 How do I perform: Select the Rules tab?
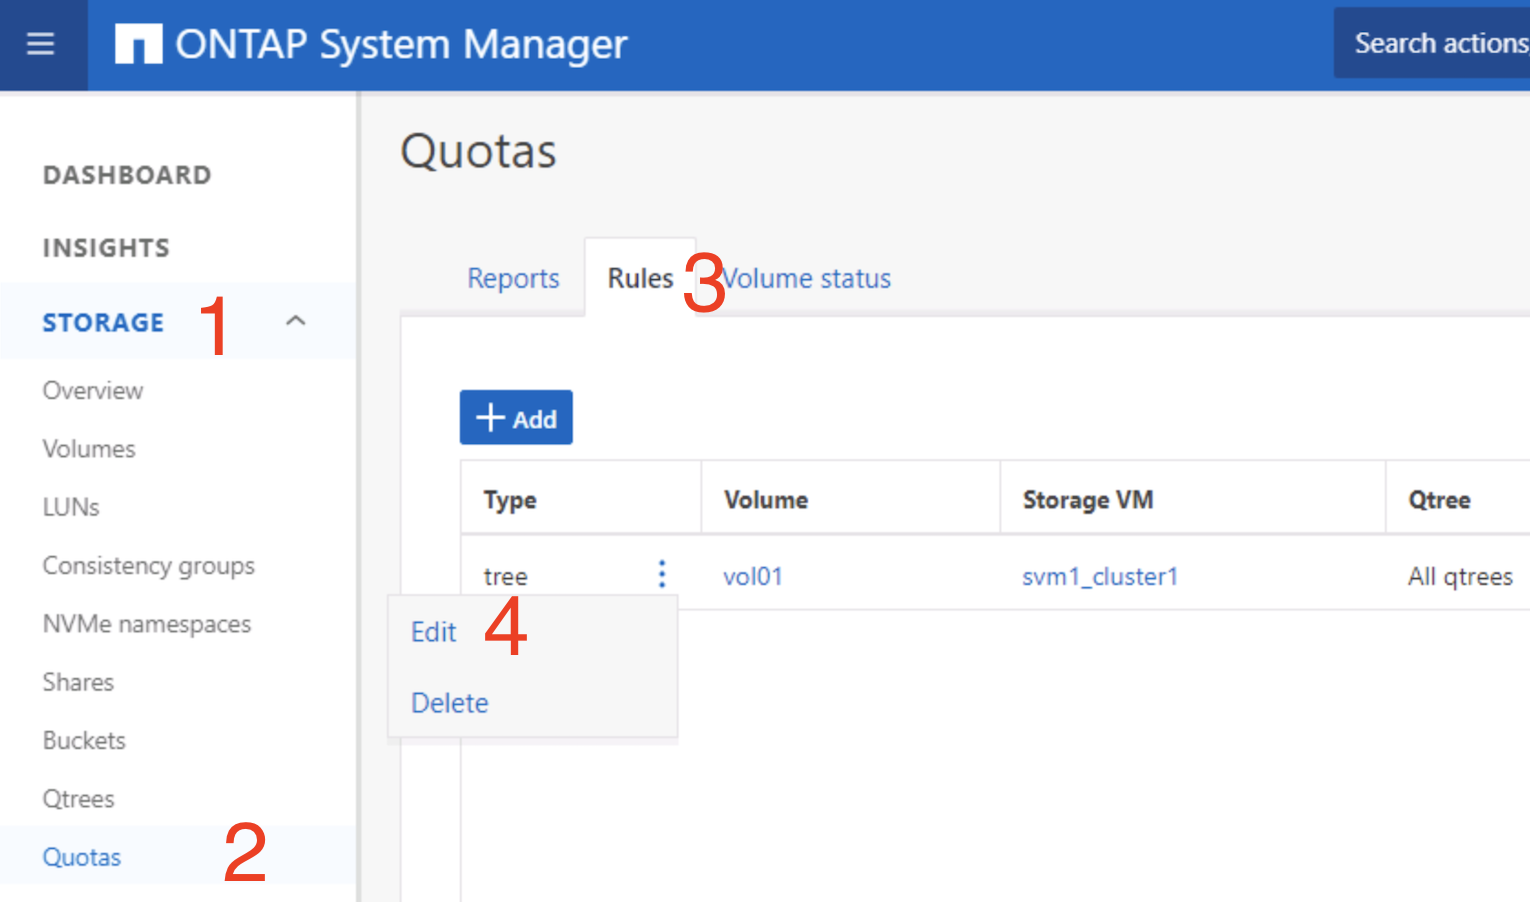tap(640, 278)
